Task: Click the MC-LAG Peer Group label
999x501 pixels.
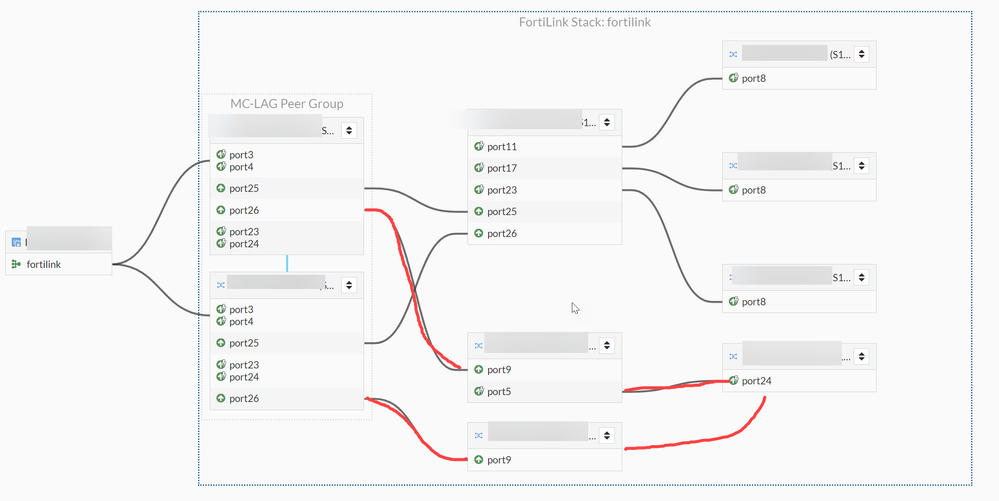Action: [286, 103]
